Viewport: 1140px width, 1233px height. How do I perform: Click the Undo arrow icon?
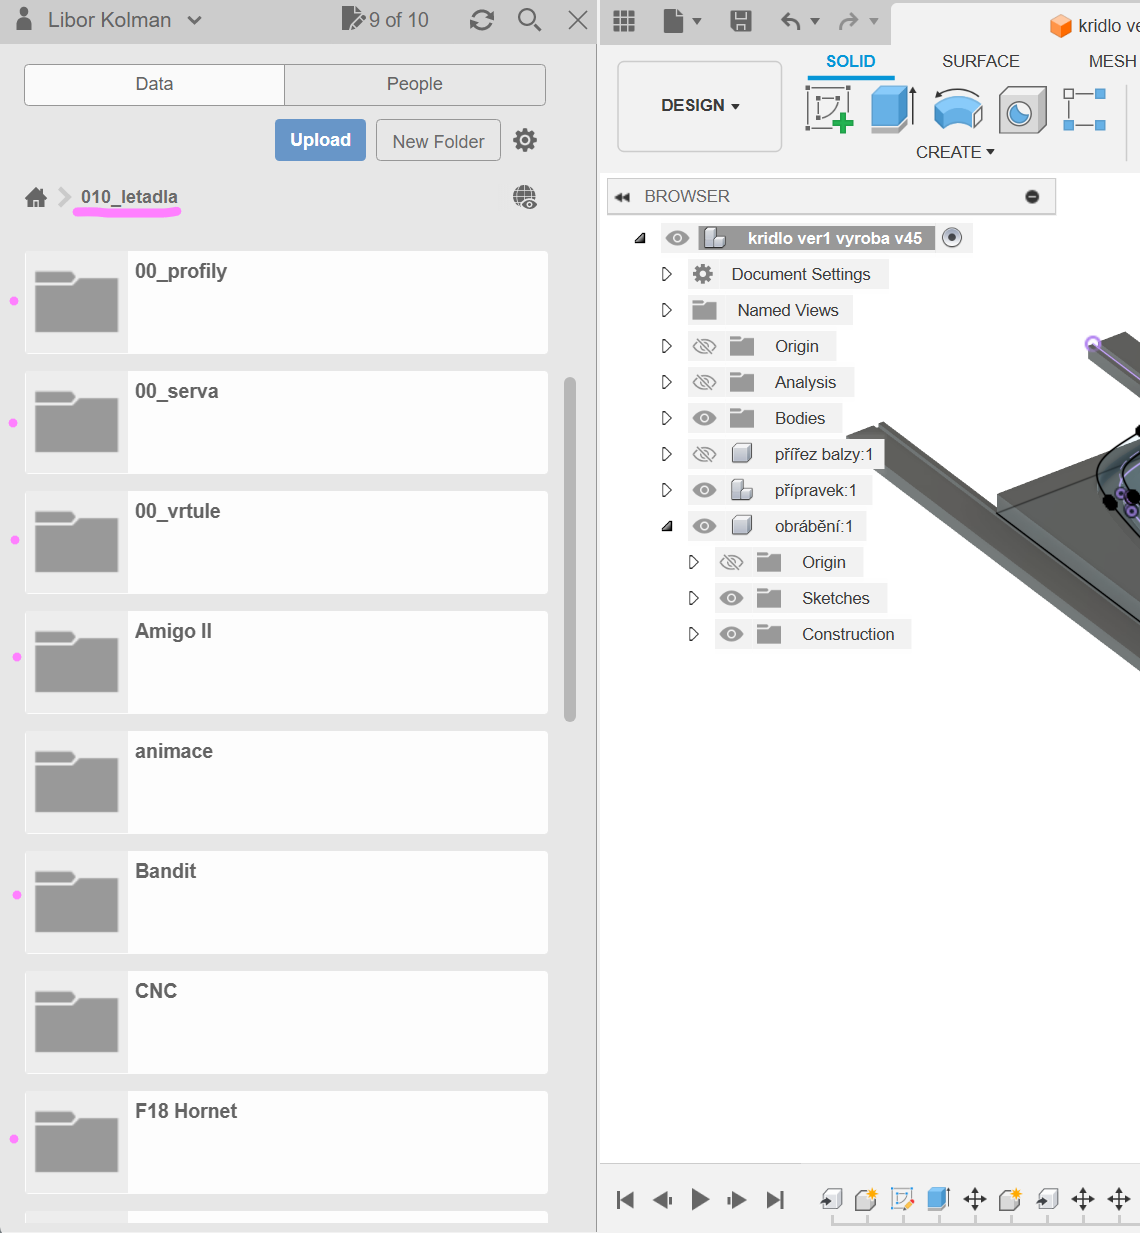pyautogui.click(x=790, y=21)
